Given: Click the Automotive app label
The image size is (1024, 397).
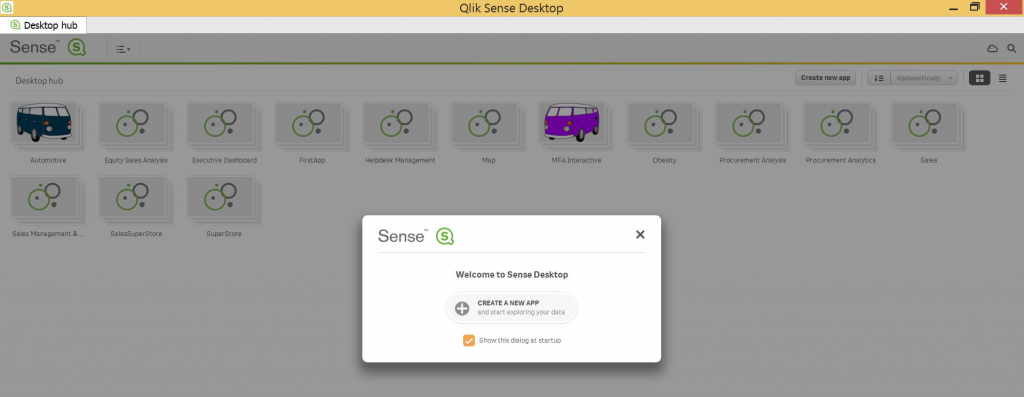Looking at the screenshot, I should click(x=48, y=160).
